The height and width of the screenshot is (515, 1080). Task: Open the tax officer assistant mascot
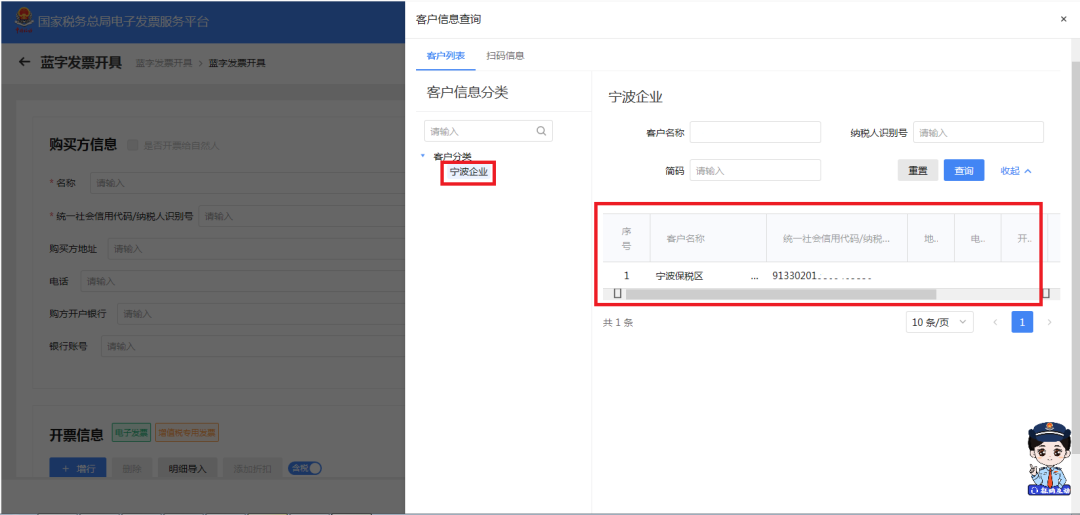(x=1048, y=458)
